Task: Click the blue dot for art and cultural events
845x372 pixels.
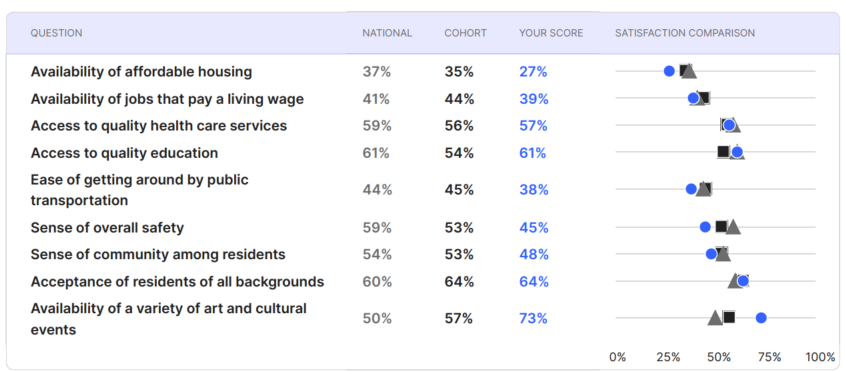Action: (x=761, y=318)
